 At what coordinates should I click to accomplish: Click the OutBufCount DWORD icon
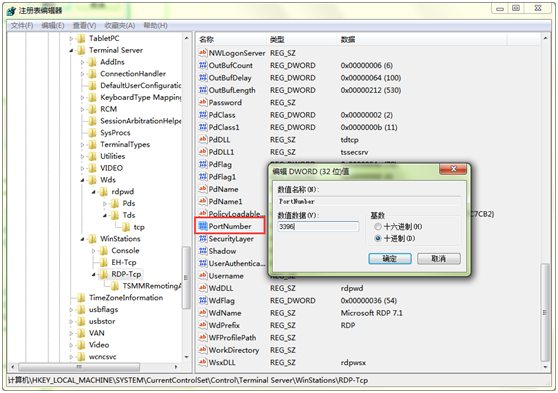tap(203, 65)
